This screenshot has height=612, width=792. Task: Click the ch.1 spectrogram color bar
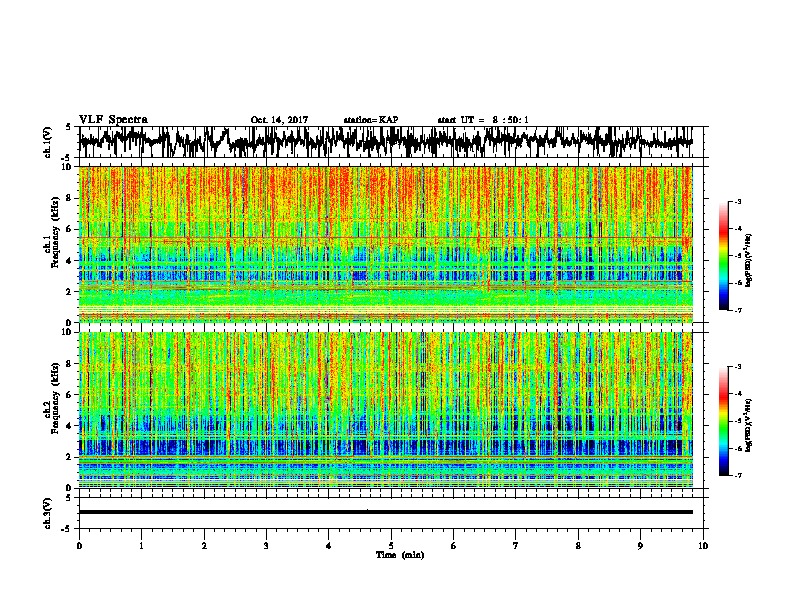click(724, 256)
